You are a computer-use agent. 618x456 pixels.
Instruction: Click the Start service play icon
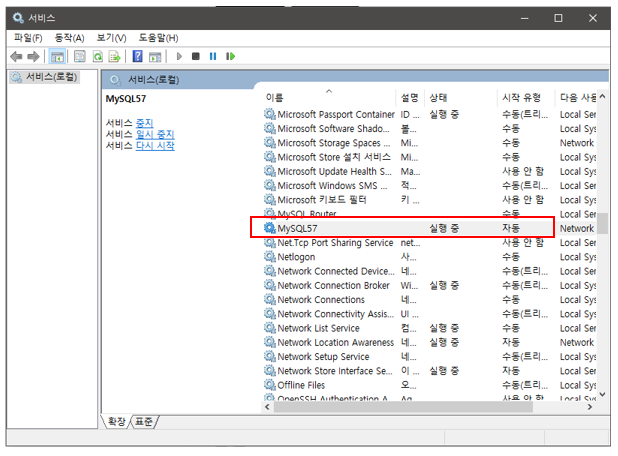click(x=179, y=57)
